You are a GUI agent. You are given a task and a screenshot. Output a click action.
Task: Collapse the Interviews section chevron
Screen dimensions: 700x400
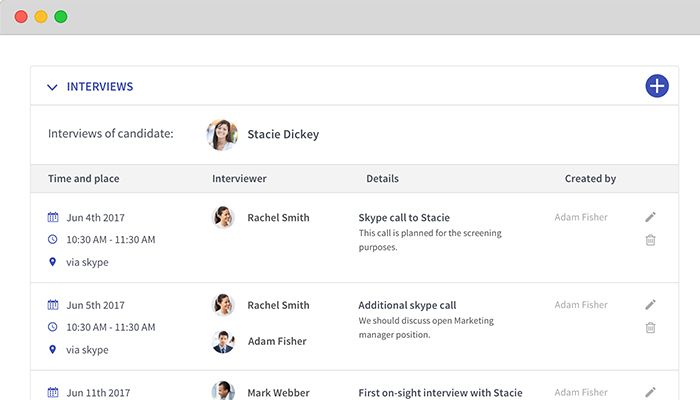click(x=52, y=87)
